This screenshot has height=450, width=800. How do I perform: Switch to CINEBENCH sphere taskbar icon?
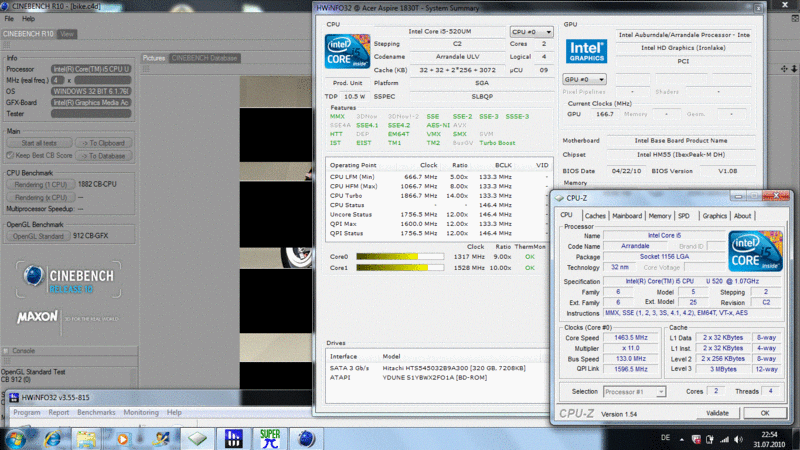click(306, 439)
